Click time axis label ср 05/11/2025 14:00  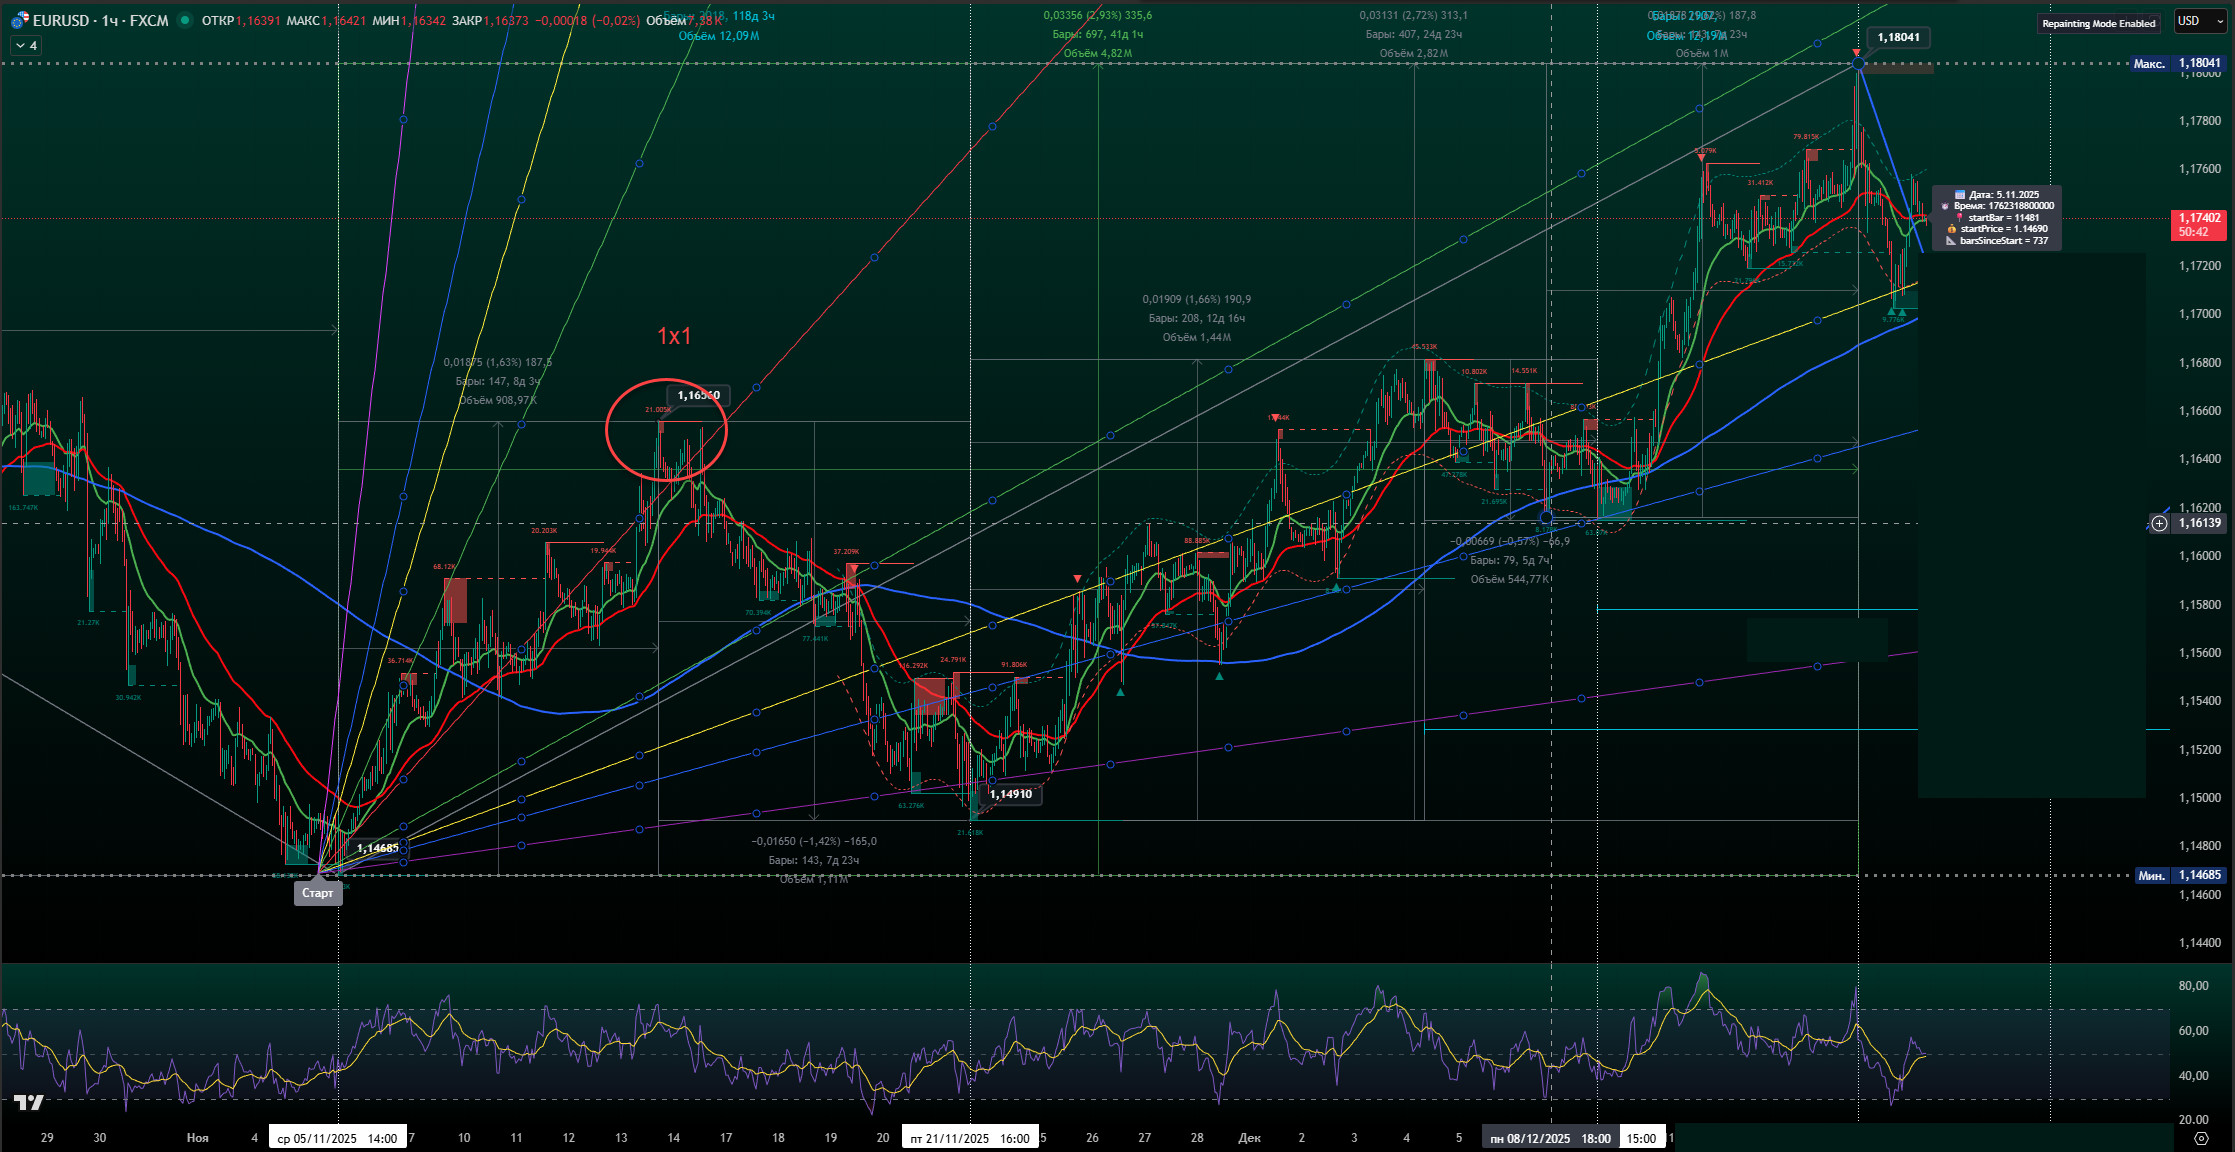[337, 1138]
